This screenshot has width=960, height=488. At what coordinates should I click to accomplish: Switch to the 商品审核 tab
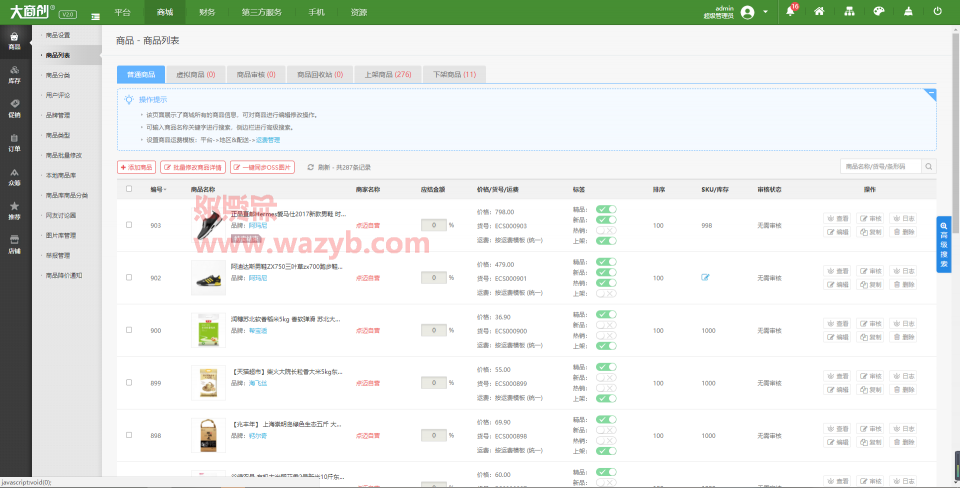click(x=256, y=74)
